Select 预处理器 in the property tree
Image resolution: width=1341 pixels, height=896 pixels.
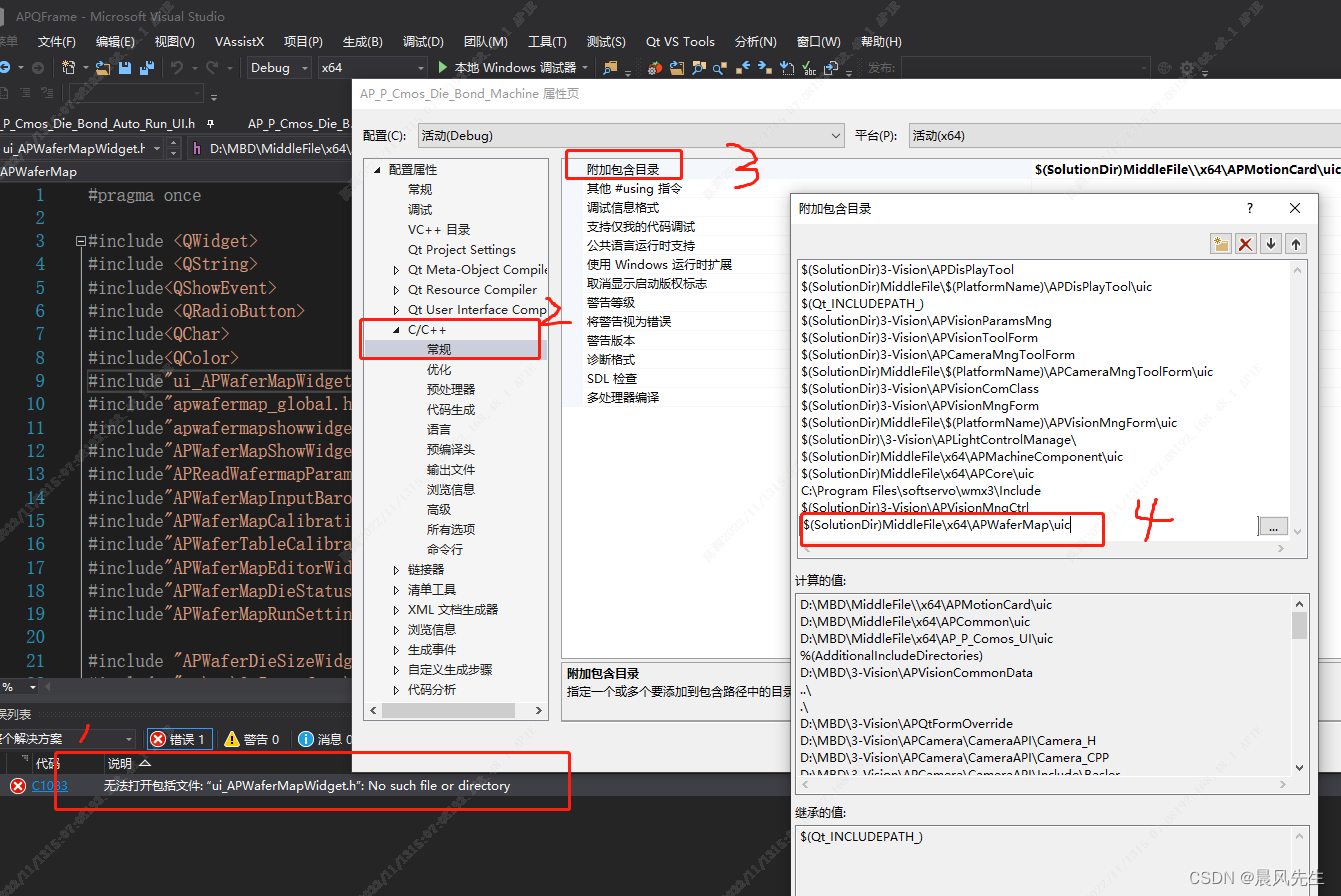click(451, 389)
